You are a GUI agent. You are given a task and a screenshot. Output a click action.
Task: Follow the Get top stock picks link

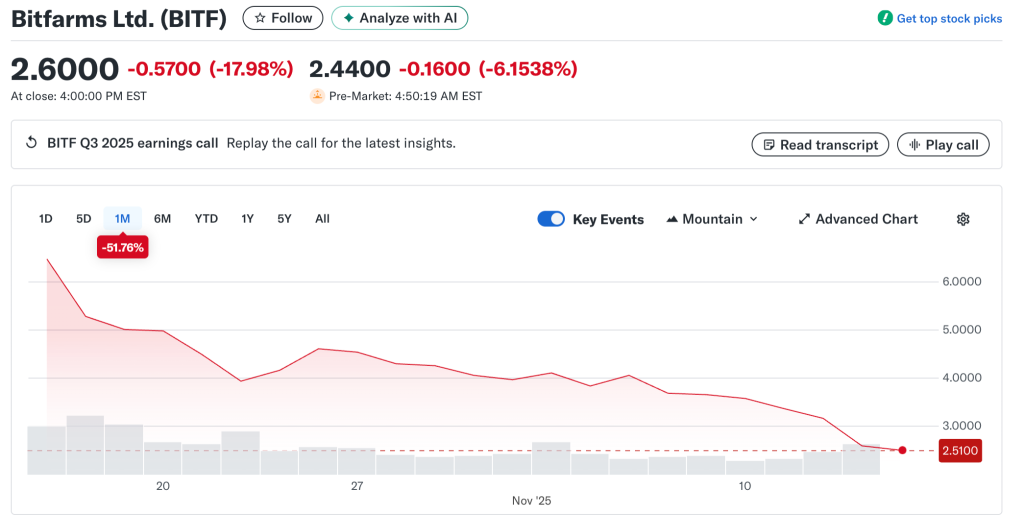tap(948, 18)
